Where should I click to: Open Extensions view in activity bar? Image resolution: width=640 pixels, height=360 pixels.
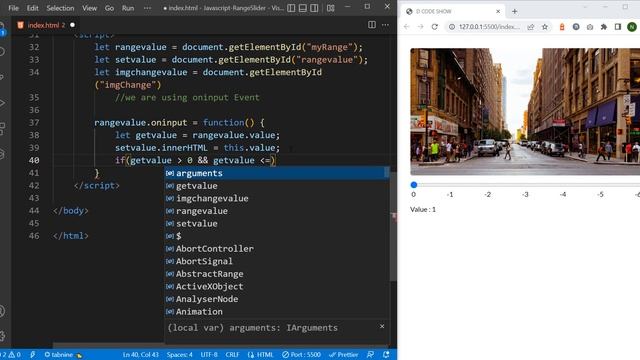click(x=2, y=128)
